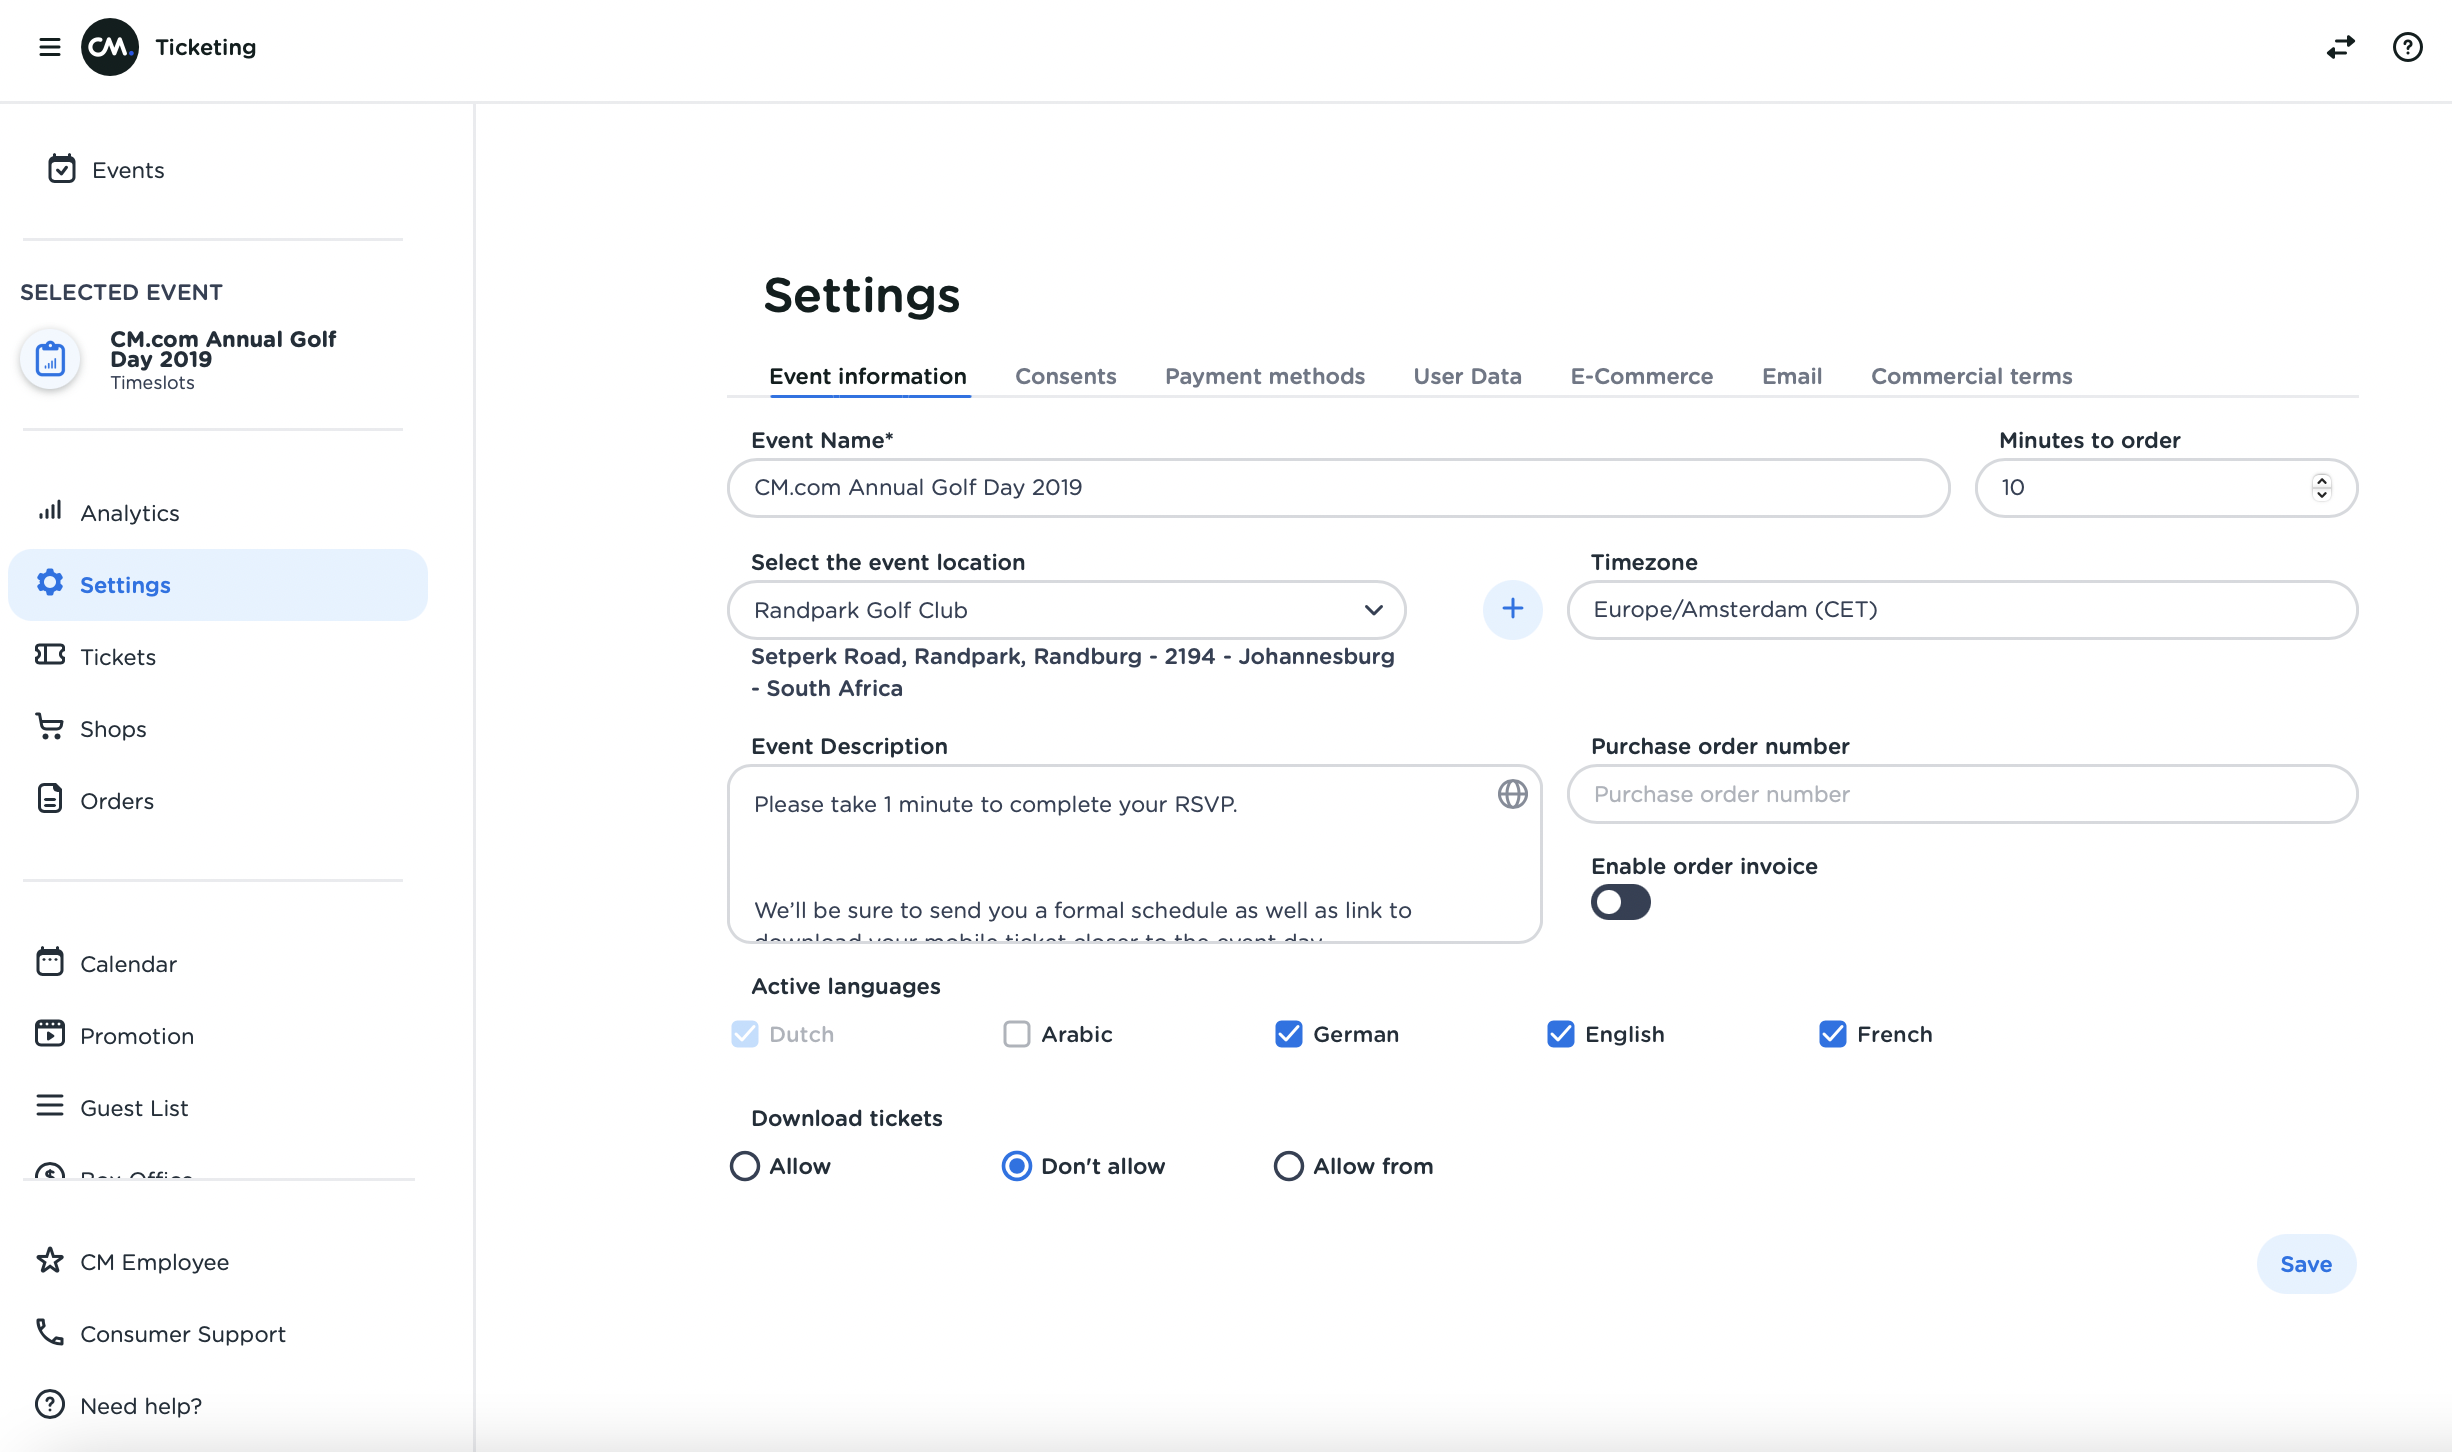2452x1452 pixels.
Task: Uncheck the German language checkbox
Action: click(1288, 1034)
